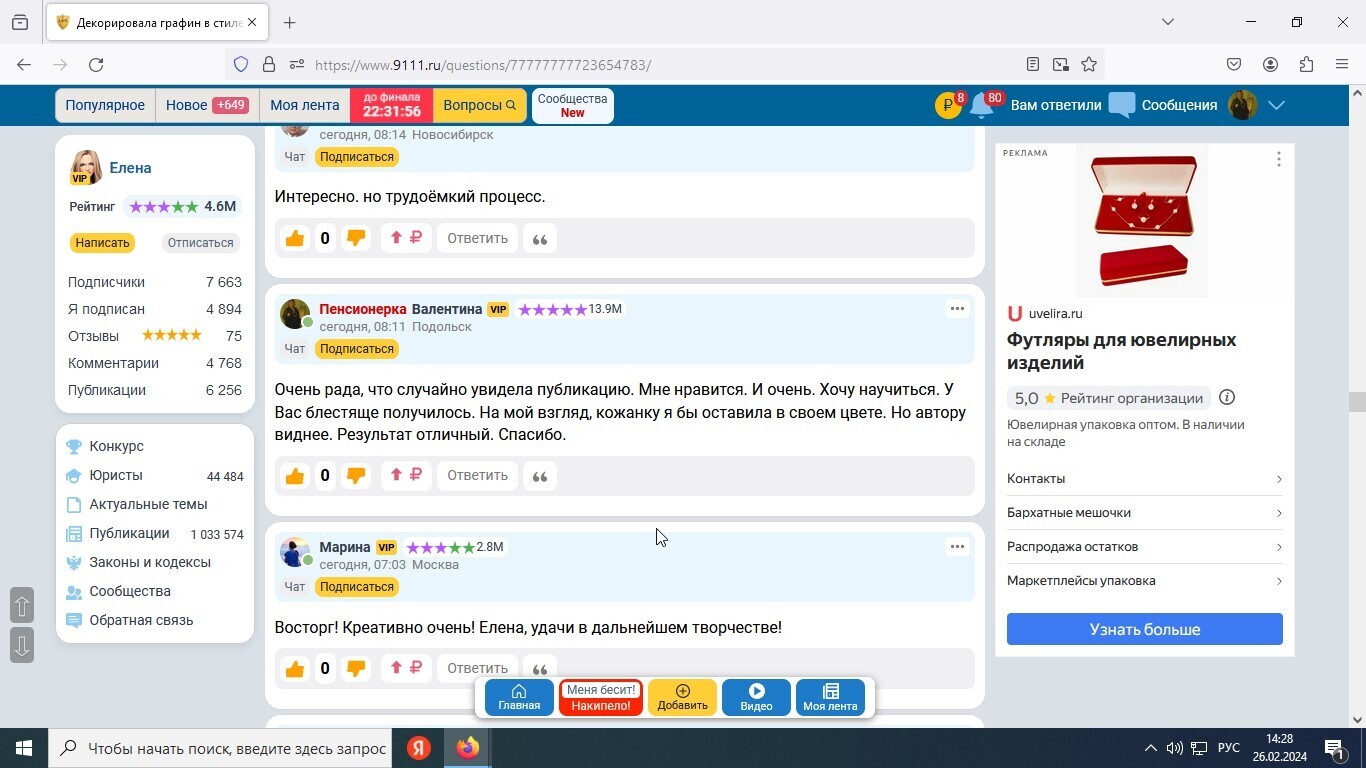Click the ruble coin balance icon
Screen dimensions: 1366x768
tap(947, 105)
